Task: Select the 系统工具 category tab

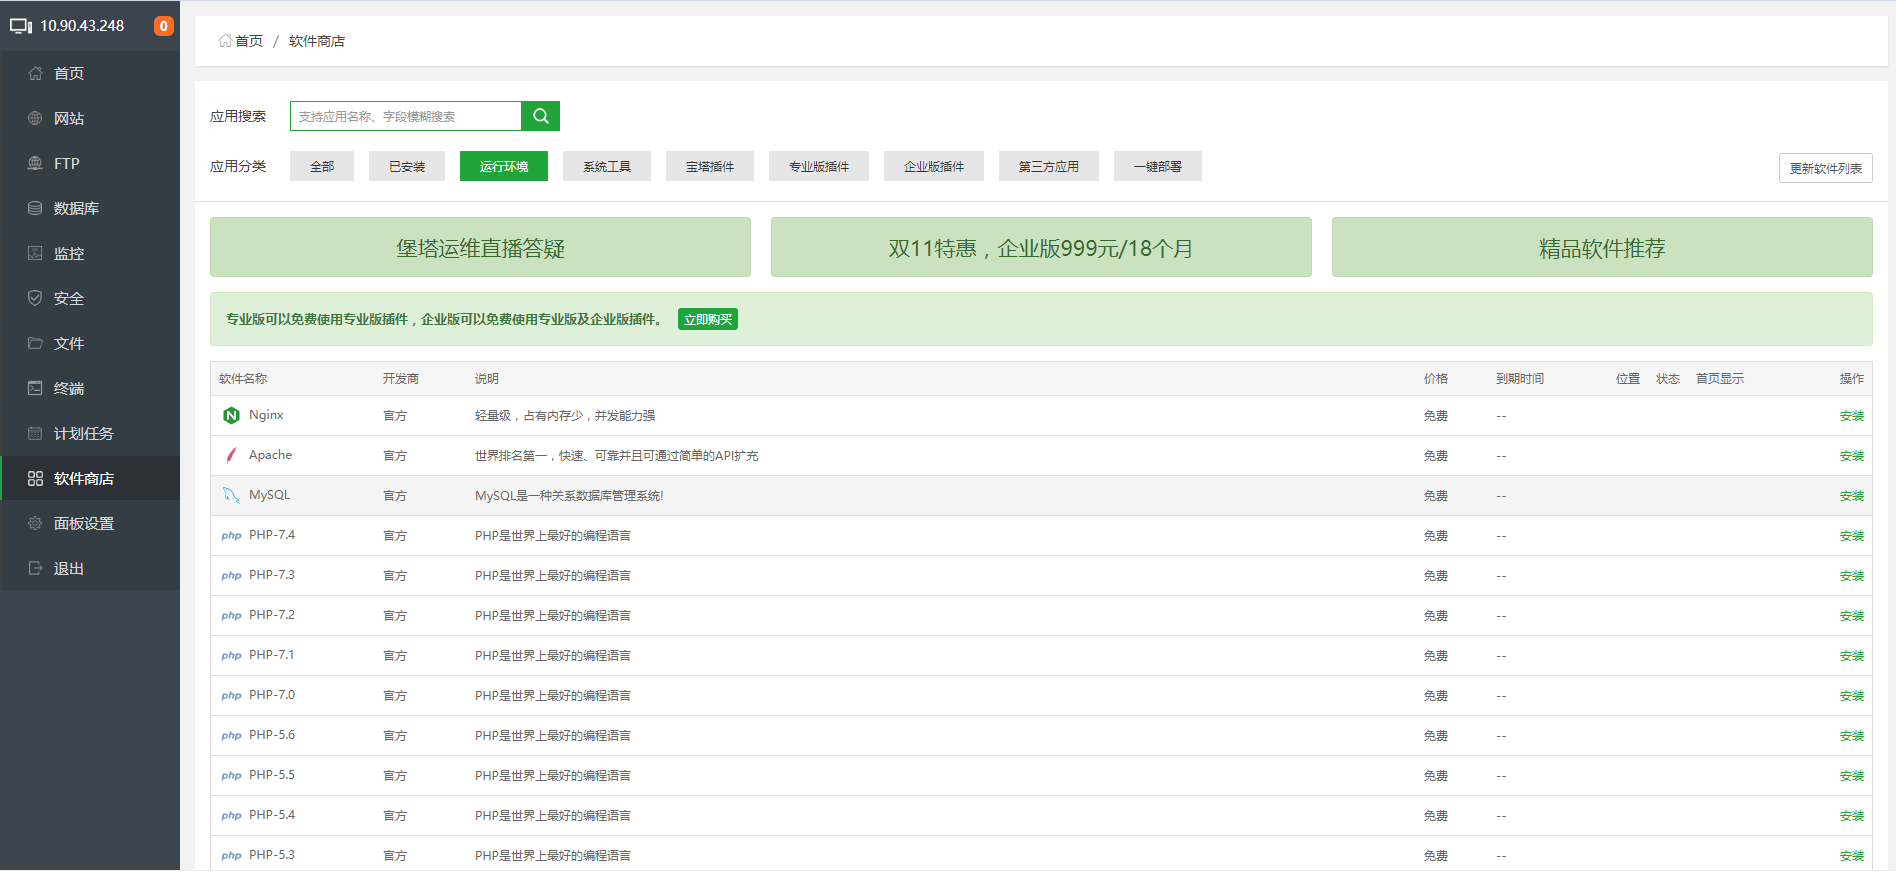Action: click(x=607, y=166)
